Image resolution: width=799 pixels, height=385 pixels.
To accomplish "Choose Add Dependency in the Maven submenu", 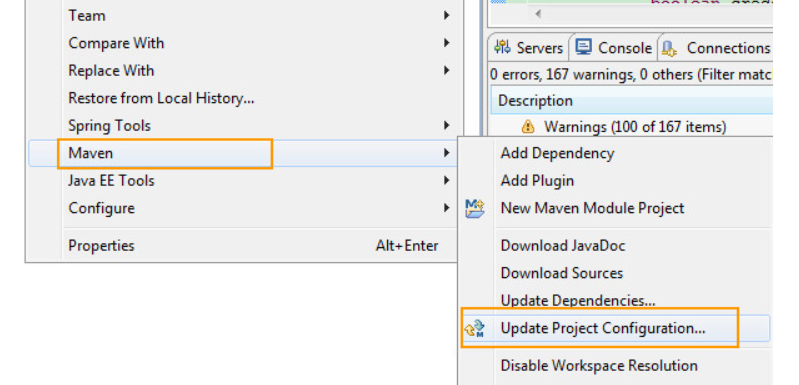I will click(616, 153).
